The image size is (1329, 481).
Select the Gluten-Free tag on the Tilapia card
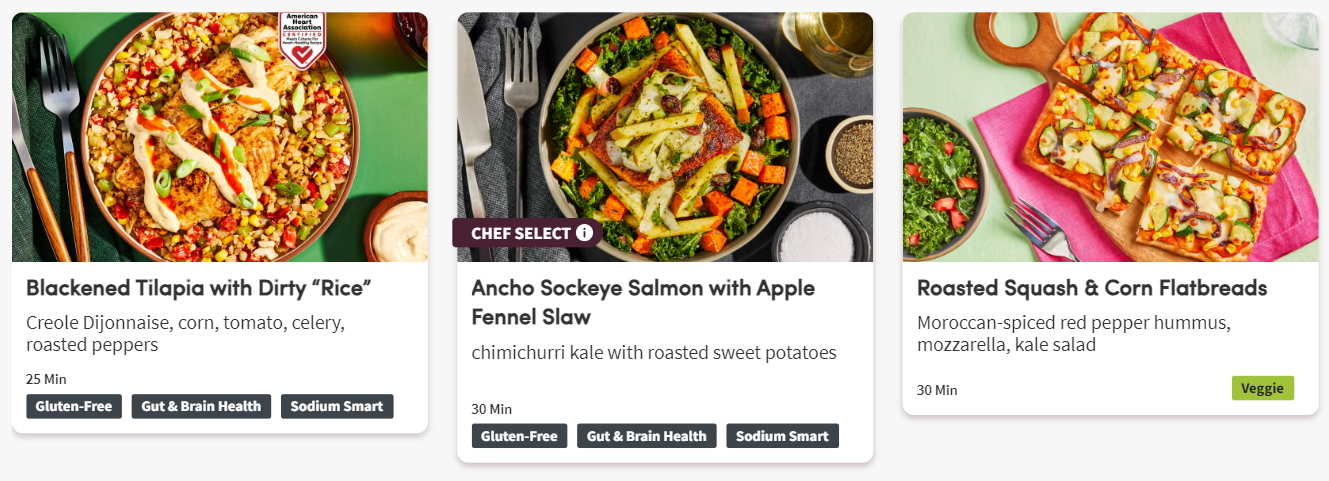tap(74, 406)
